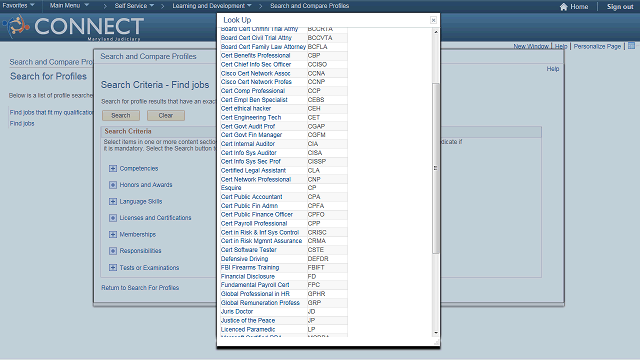
Task: Click the Clear button
Action: pyautogui.click(x=166, y=116)
